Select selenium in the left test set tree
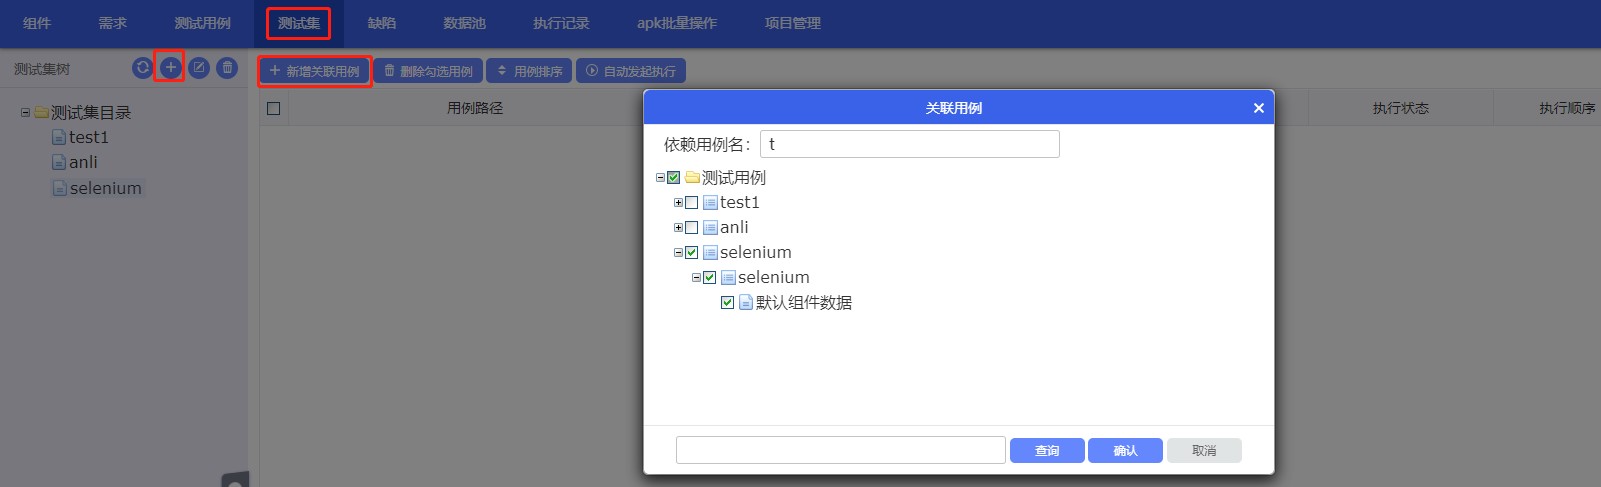The image size is (1601, 487). pyautogui.click(x=105, y=188)
